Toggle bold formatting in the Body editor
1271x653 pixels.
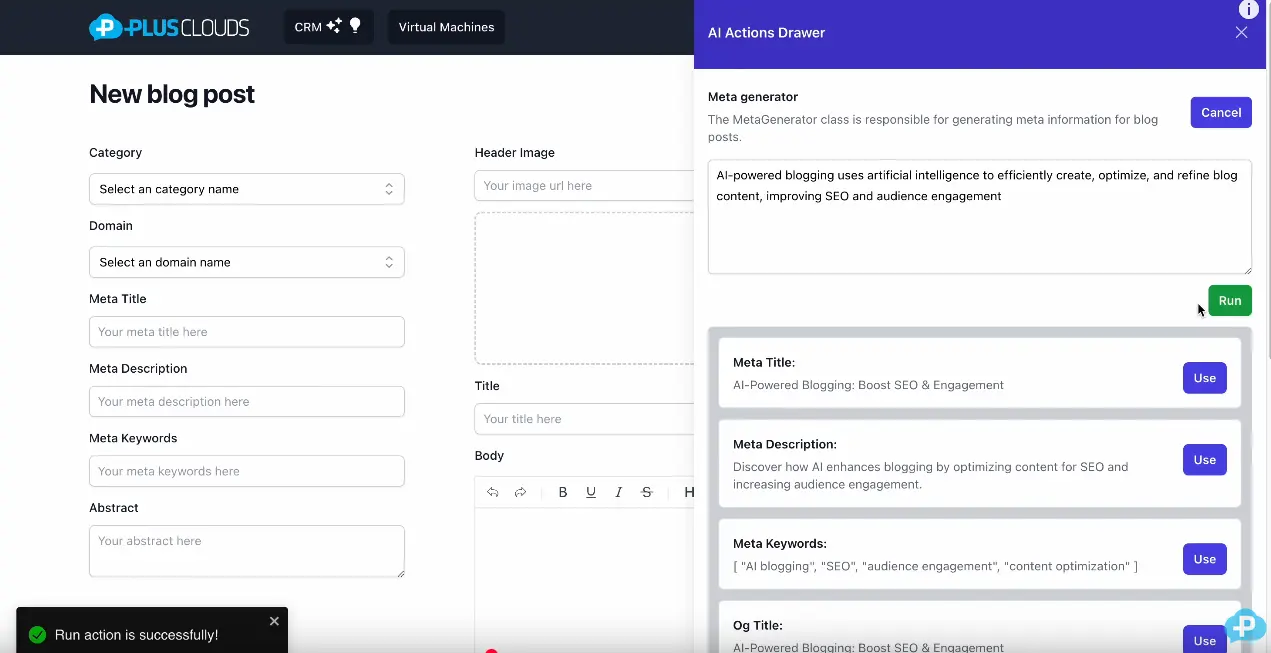tap(563, 492)
